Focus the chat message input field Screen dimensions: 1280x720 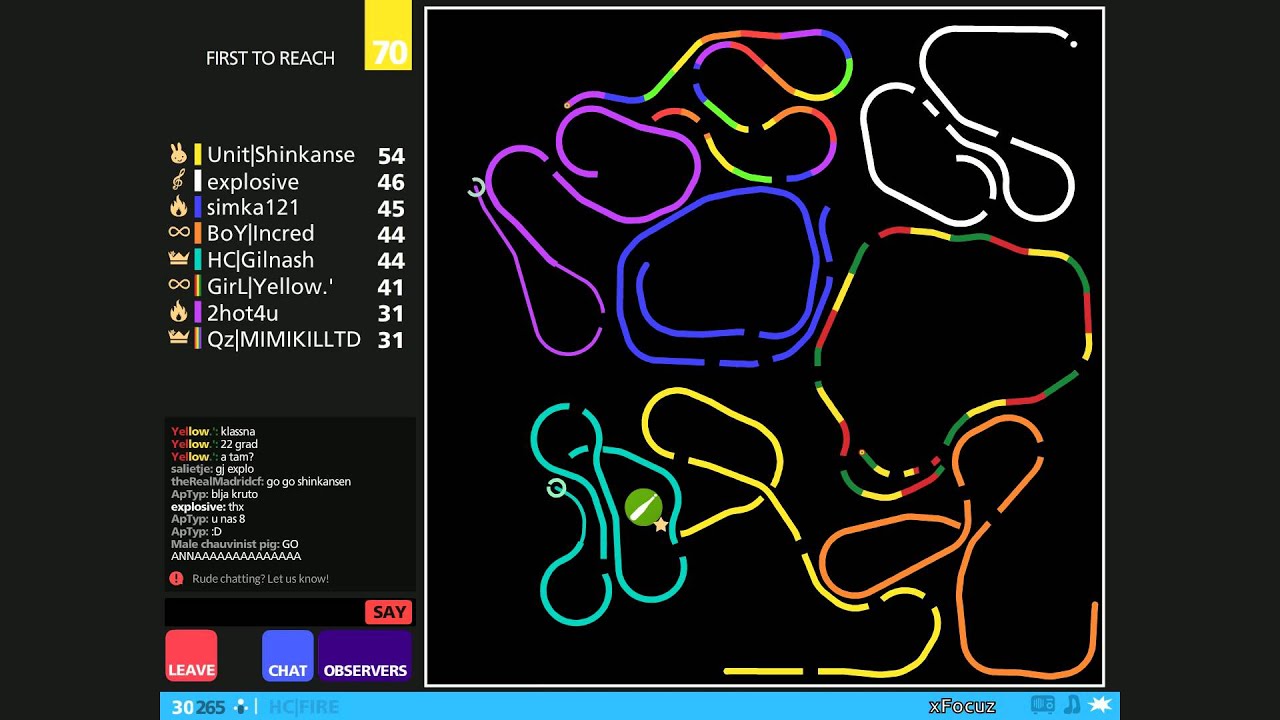point(264,612)
